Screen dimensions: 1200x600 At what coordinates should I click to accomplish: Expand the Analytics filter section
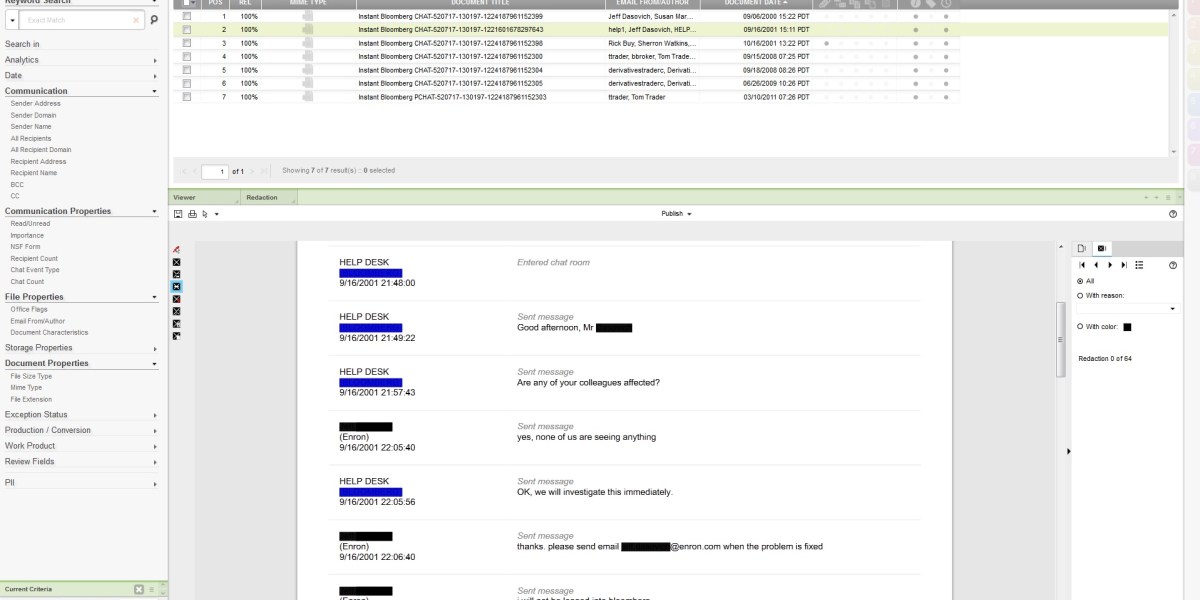click(80, 60)
